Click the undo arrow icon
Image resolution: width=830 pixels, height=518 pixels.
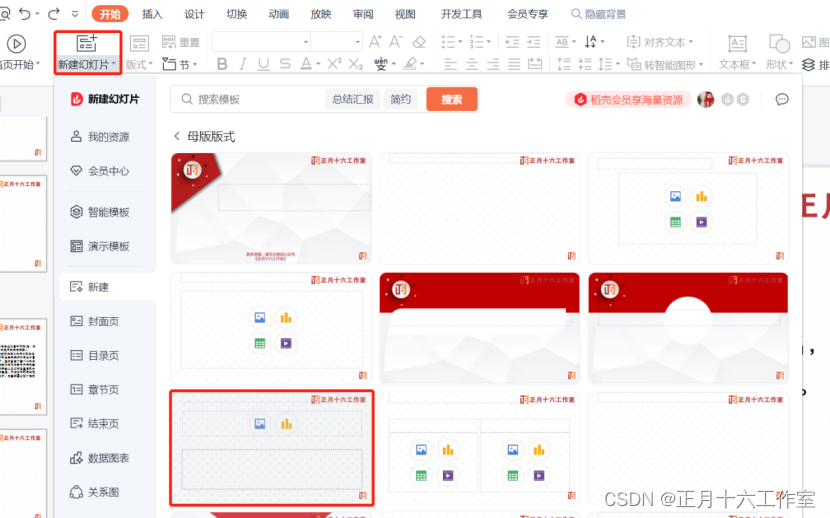25,14
